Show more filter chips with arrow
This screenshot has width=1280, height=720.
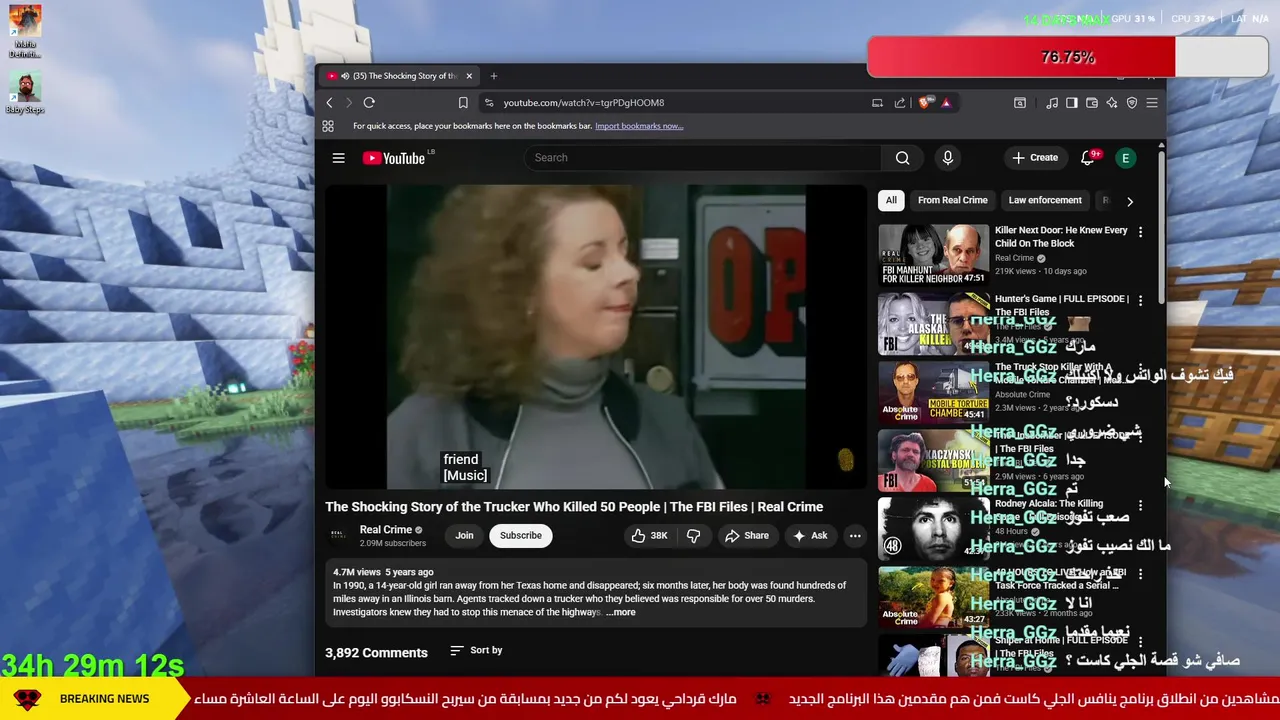[x=1130, y=201]
